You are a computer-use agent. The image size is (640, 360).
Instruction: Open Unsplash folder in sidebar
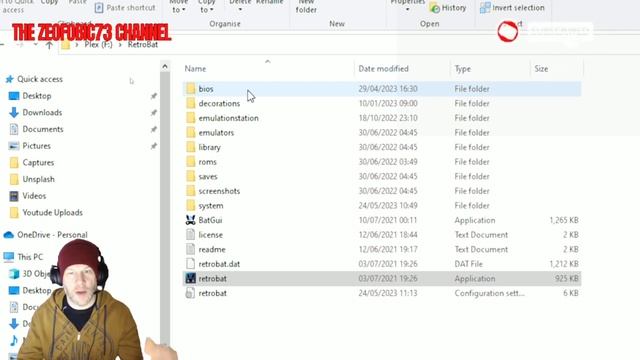(38, 179)
